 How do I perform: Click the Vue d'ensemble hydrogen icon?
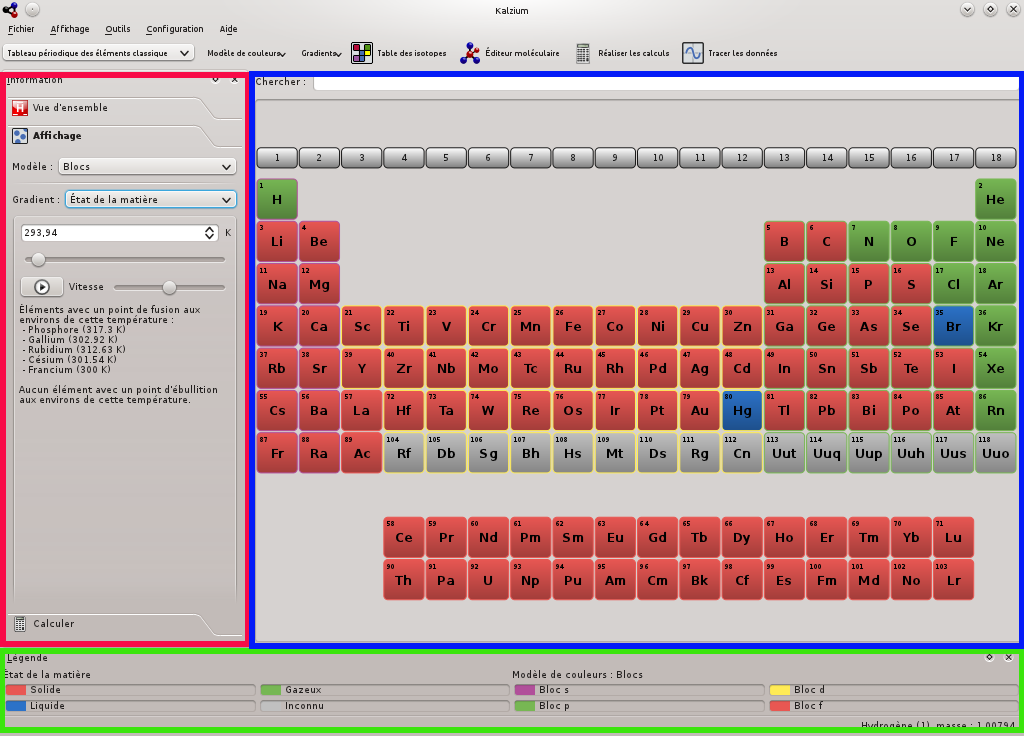20,108
